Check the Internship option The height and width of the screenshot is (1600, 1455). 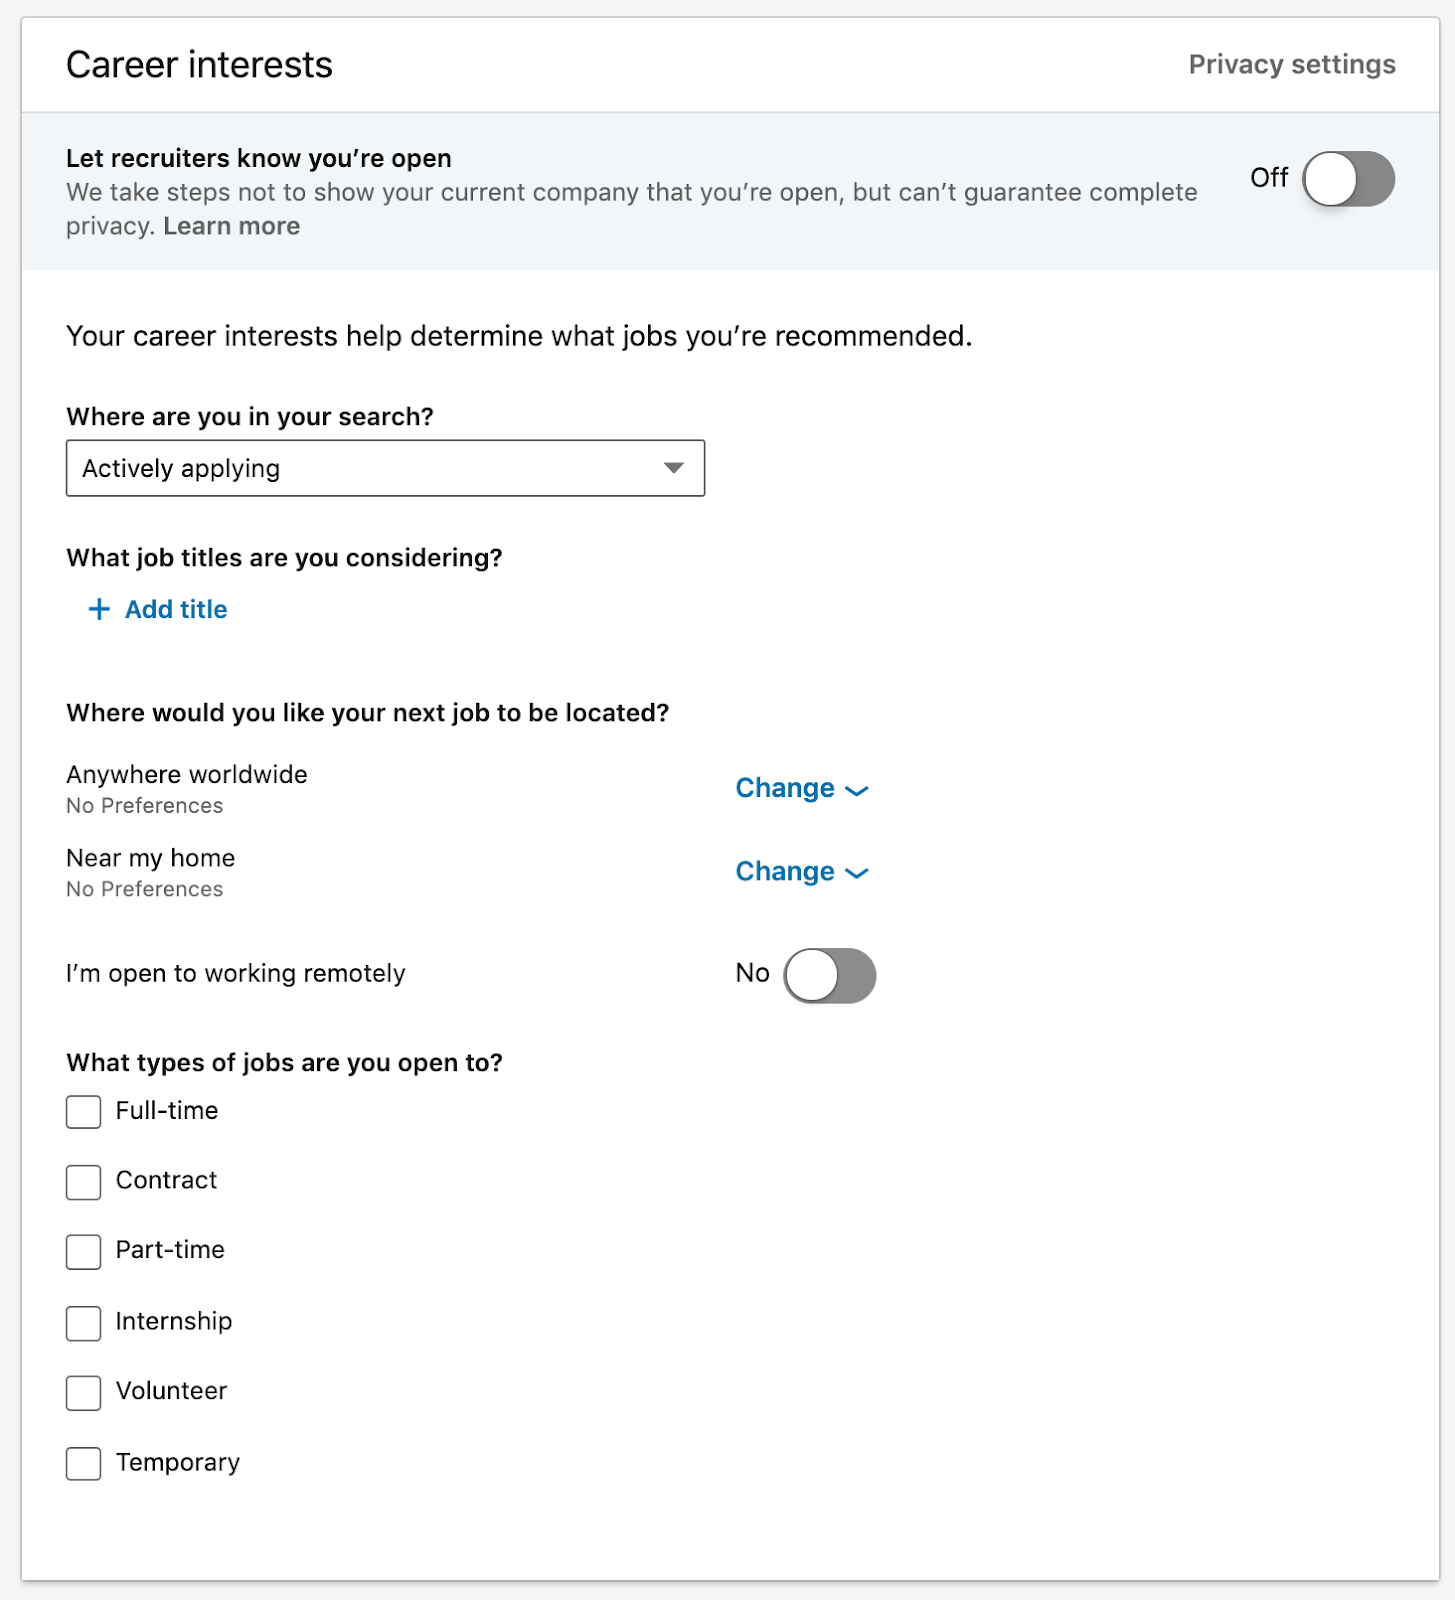point(84,1323)
